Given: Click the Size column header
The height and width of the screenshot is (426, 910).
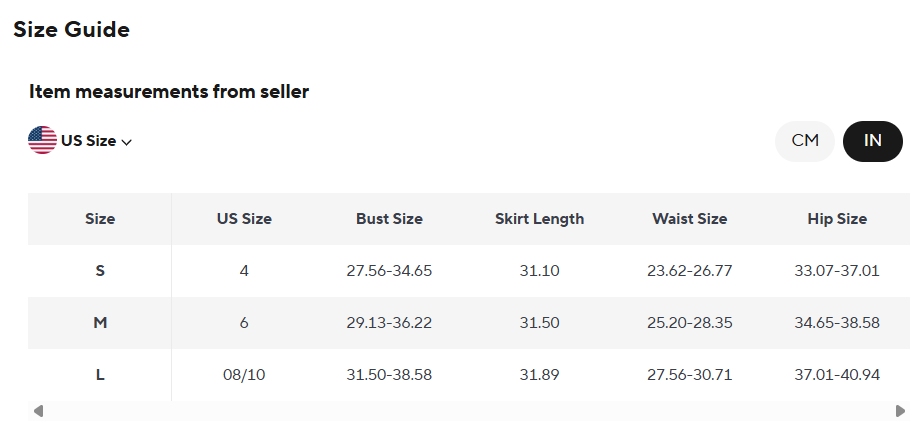Looking at the screenshot, I should (x=100, y=219).
